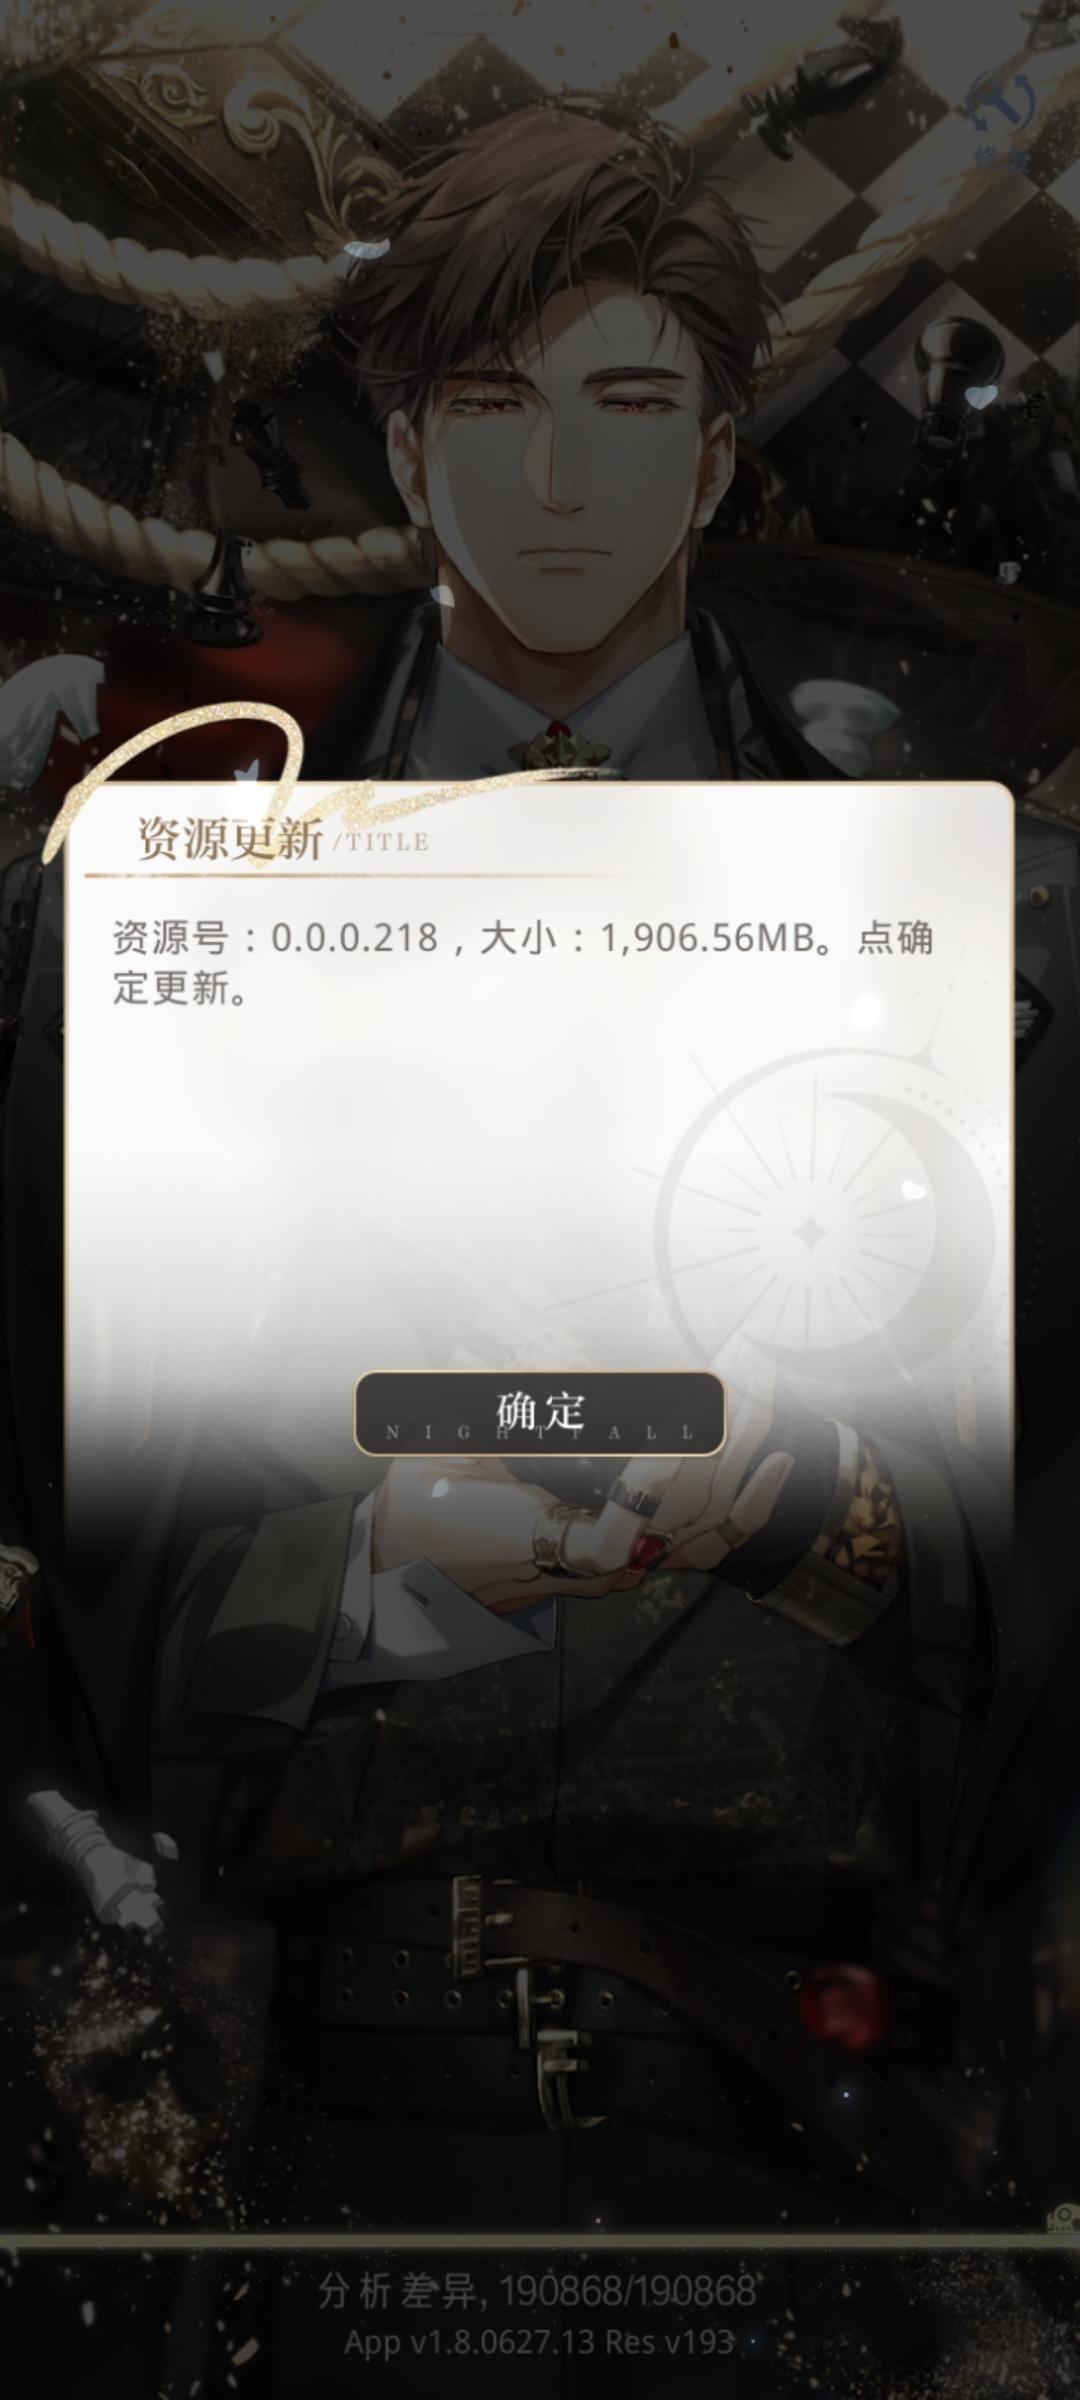Tap the /TITLE subtitle text
The image size is (1080, 2400).
(x=381, y=842)
